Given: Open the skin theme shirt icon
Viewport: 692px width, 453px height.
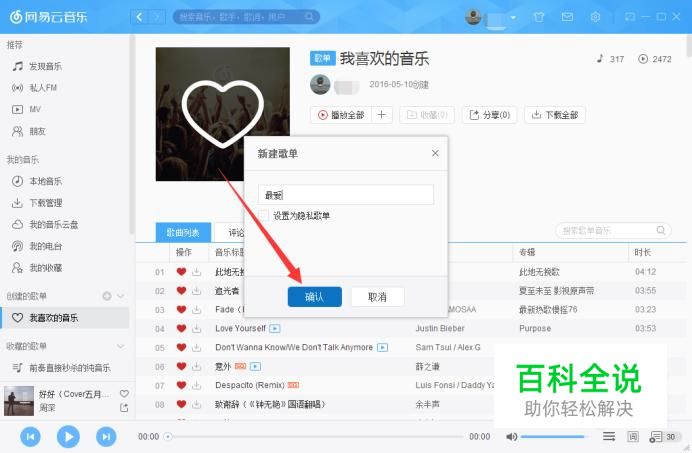Looking at the screenshot, I should [538, 17].
